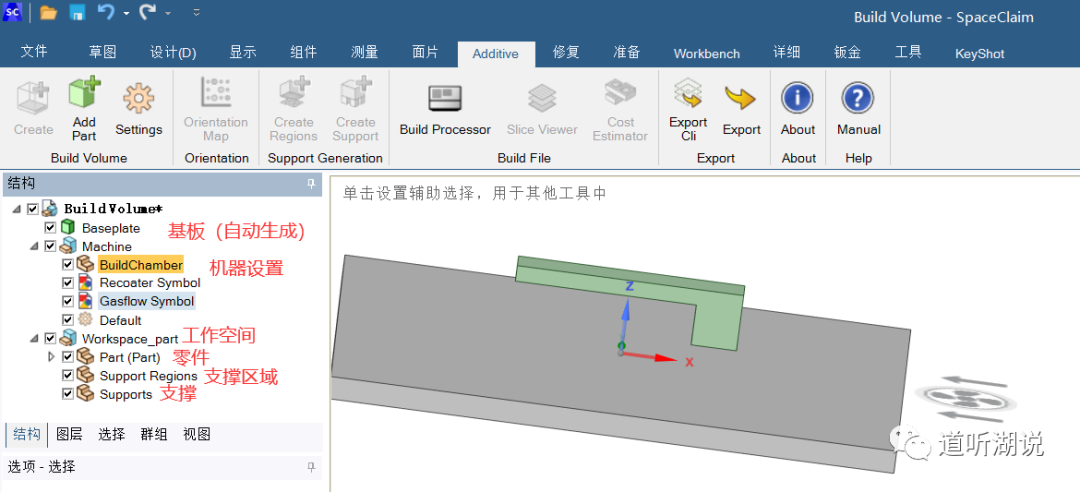The height and width of the screenshot is (492, 1080).
Task: Click the Create Regions icon
Action: 294,94
